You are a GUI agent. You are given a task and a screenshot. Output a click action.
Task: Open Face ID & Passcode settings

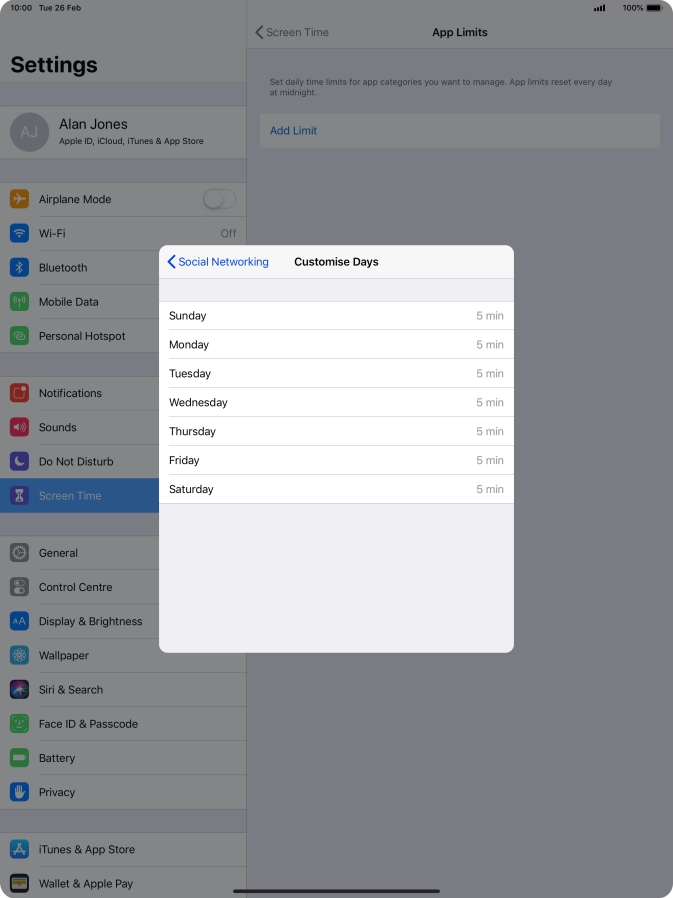[x=88, y=724]
